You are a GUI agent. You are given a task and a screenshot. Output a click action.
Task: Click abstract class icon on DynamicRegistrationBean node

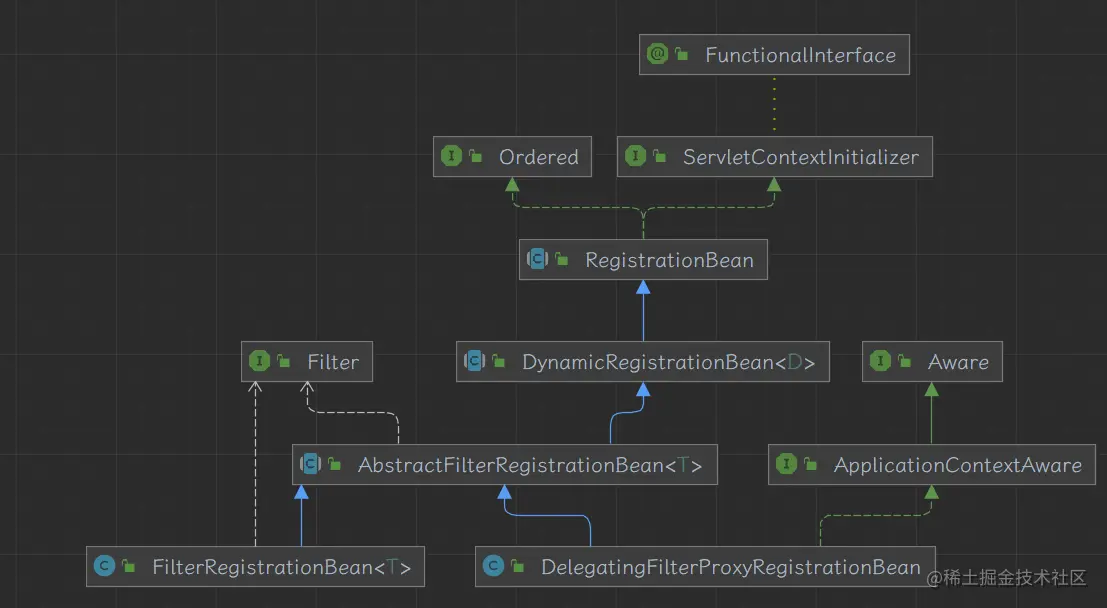click(474, 362)
